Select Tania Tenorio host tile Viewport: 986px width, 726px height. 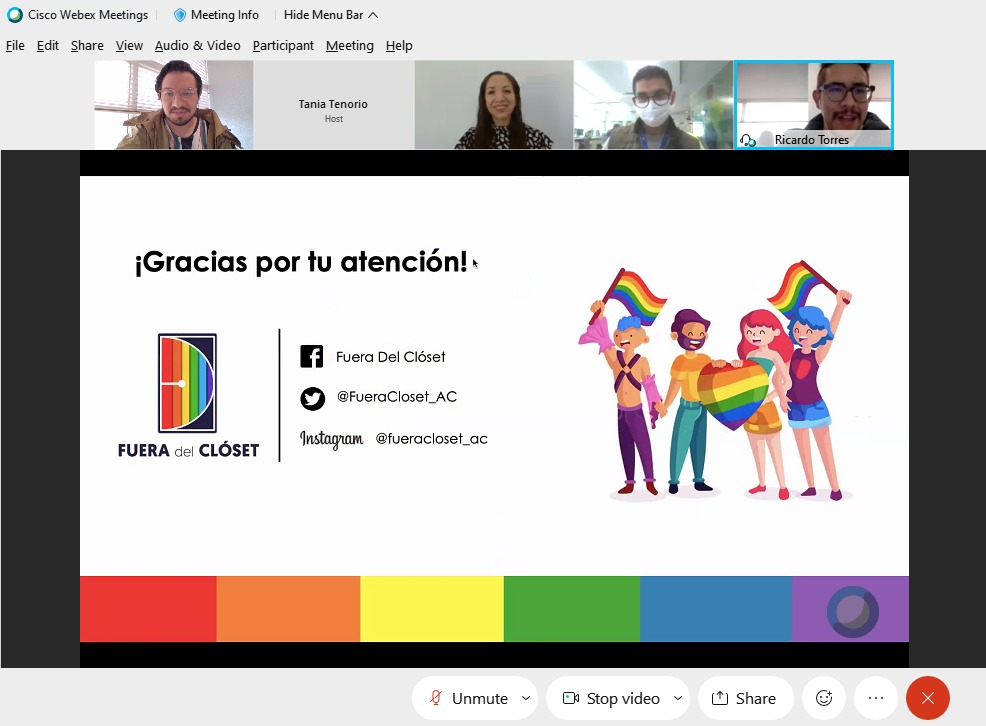pyautogui.click(x=333, y=104)
